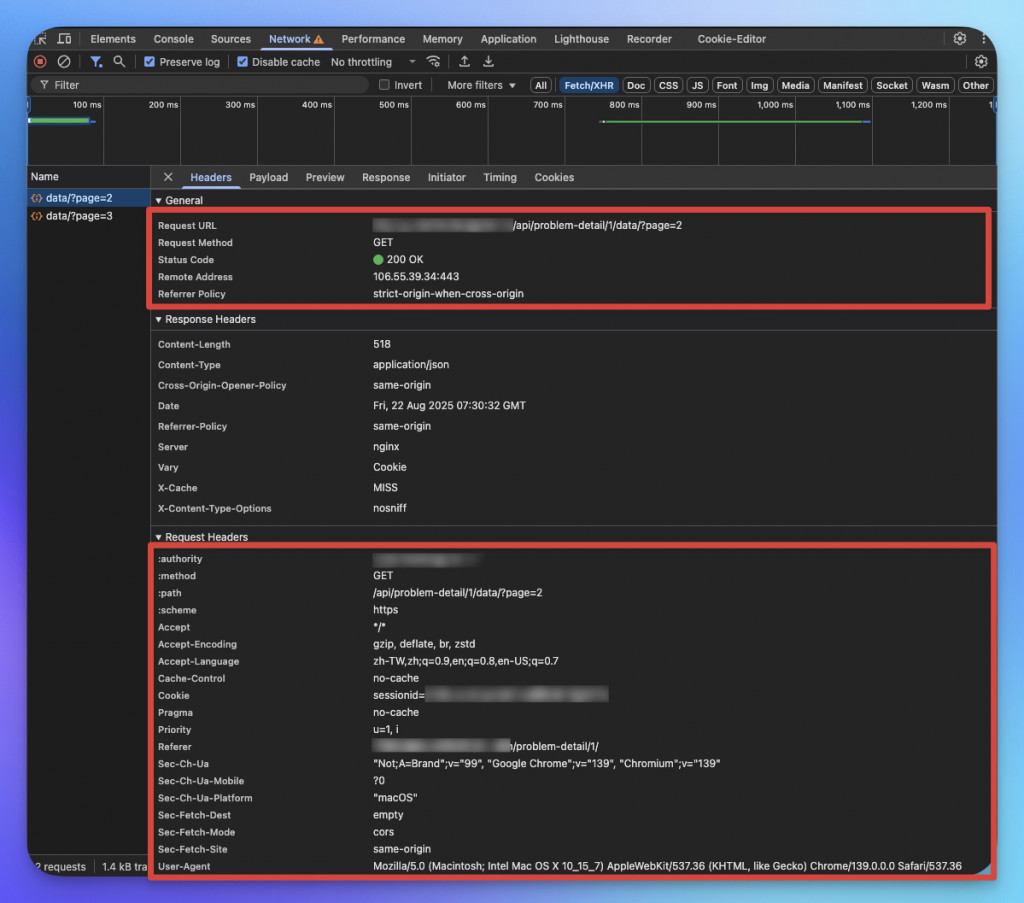The width and height of the screenshot is (1024, 903).
Task: Select the Payload detail tab
Action: point(268,178)
